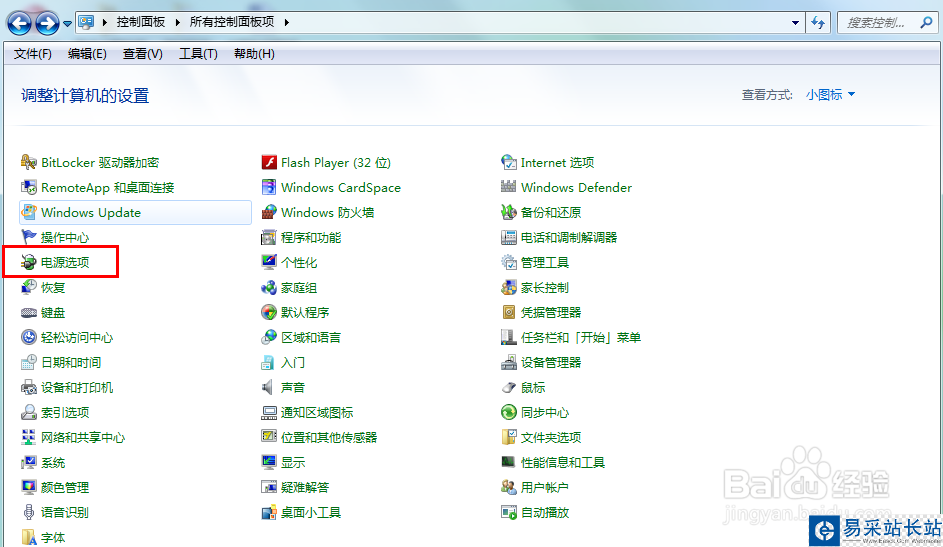Screen dimensions: 943x547
Task: Open the 位置和其他传感器 link
Action: pyautogui.click(x=329, y=438)
